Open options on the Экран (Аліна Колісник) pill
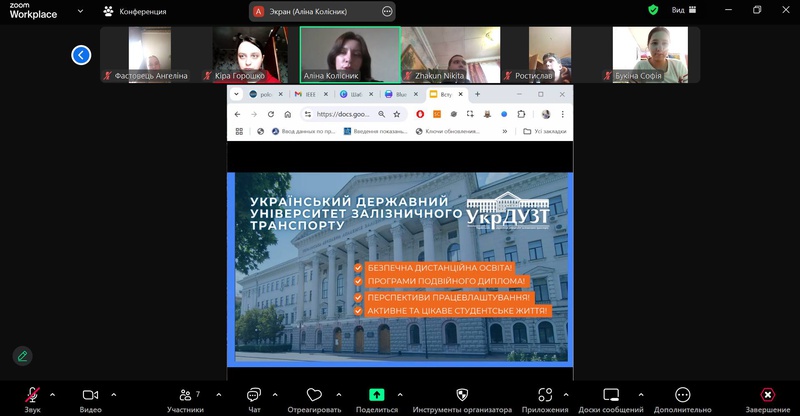800x416 pixels. (387, 11)
